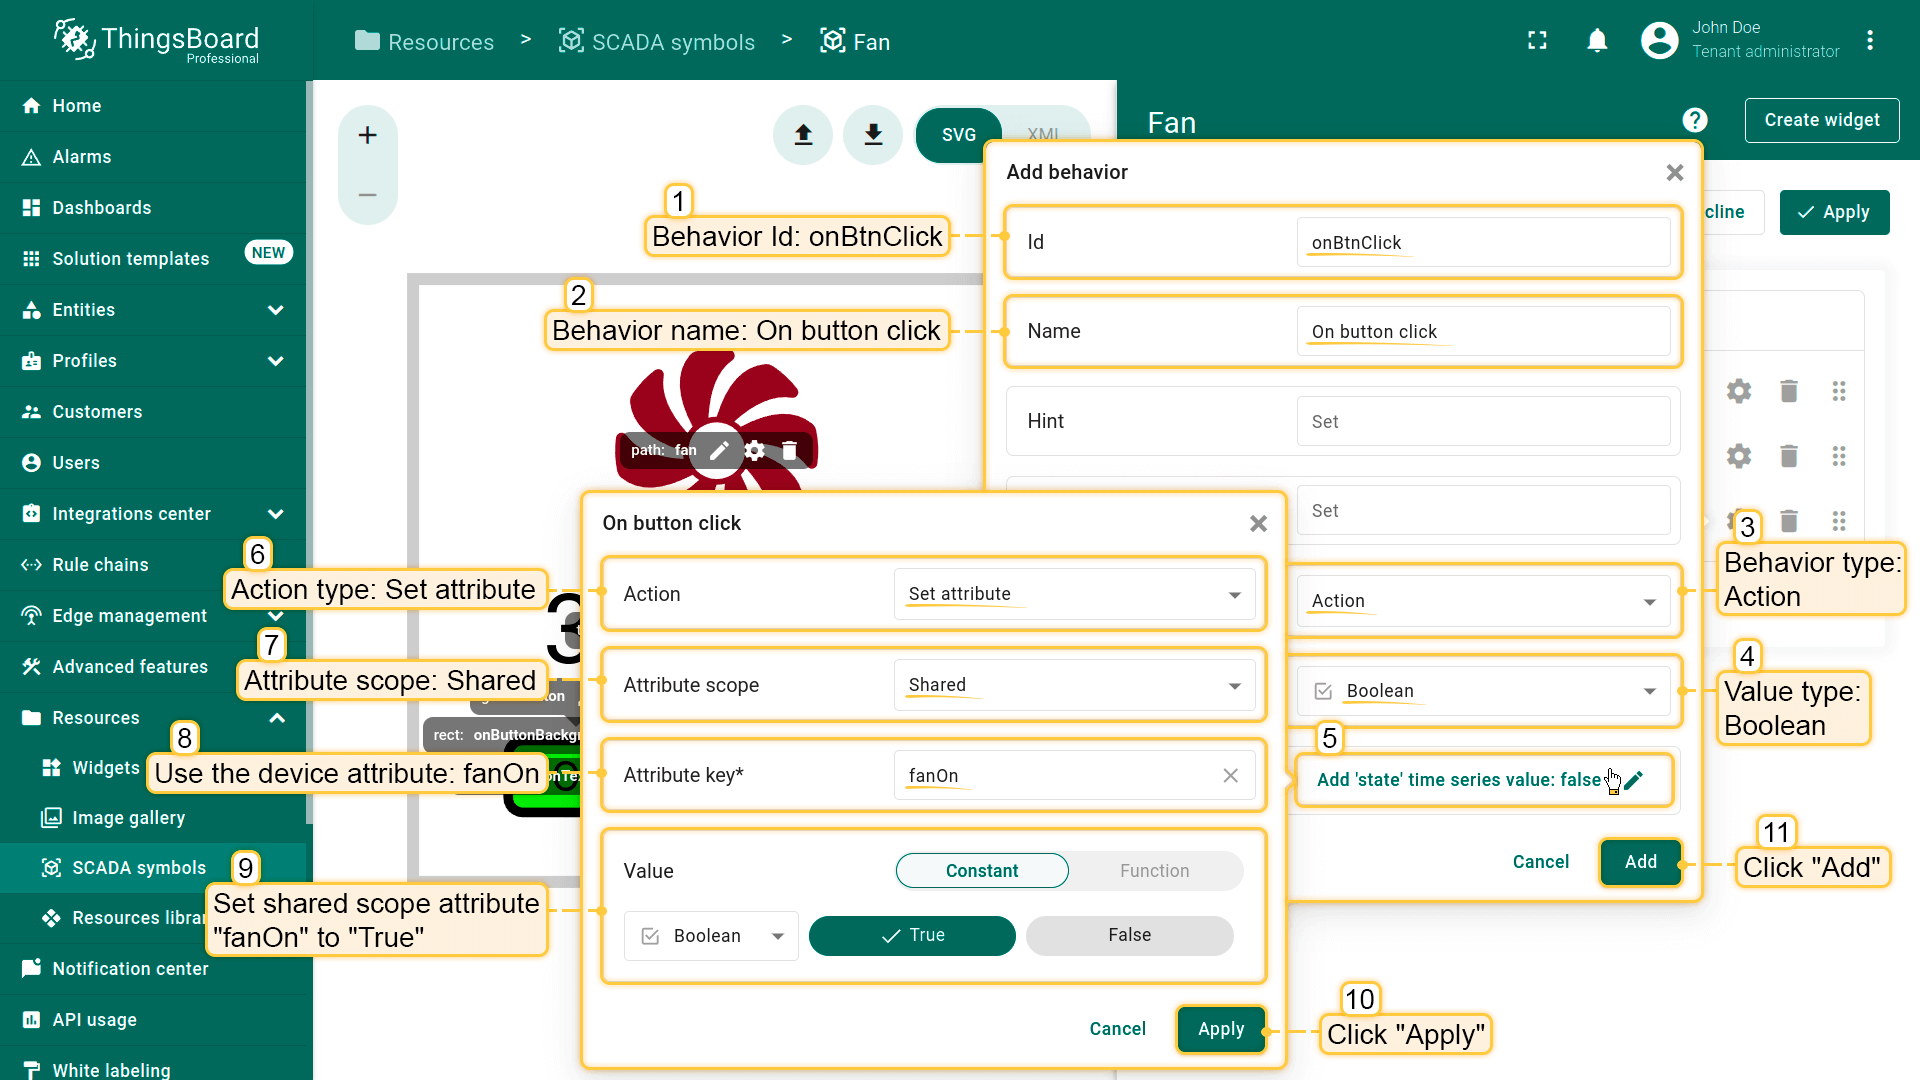Click pencil icon to edit state time series action

click(x=1634, y=780)
